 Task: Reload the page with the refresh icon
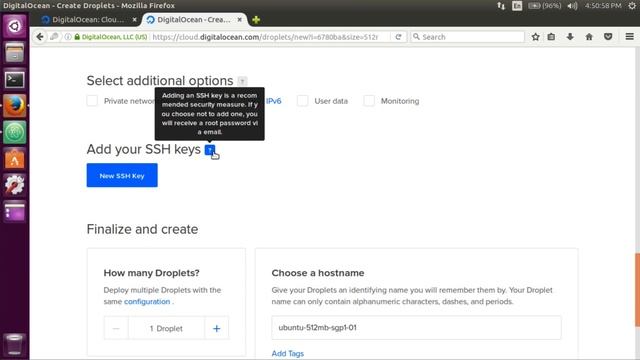coord(398,37)
